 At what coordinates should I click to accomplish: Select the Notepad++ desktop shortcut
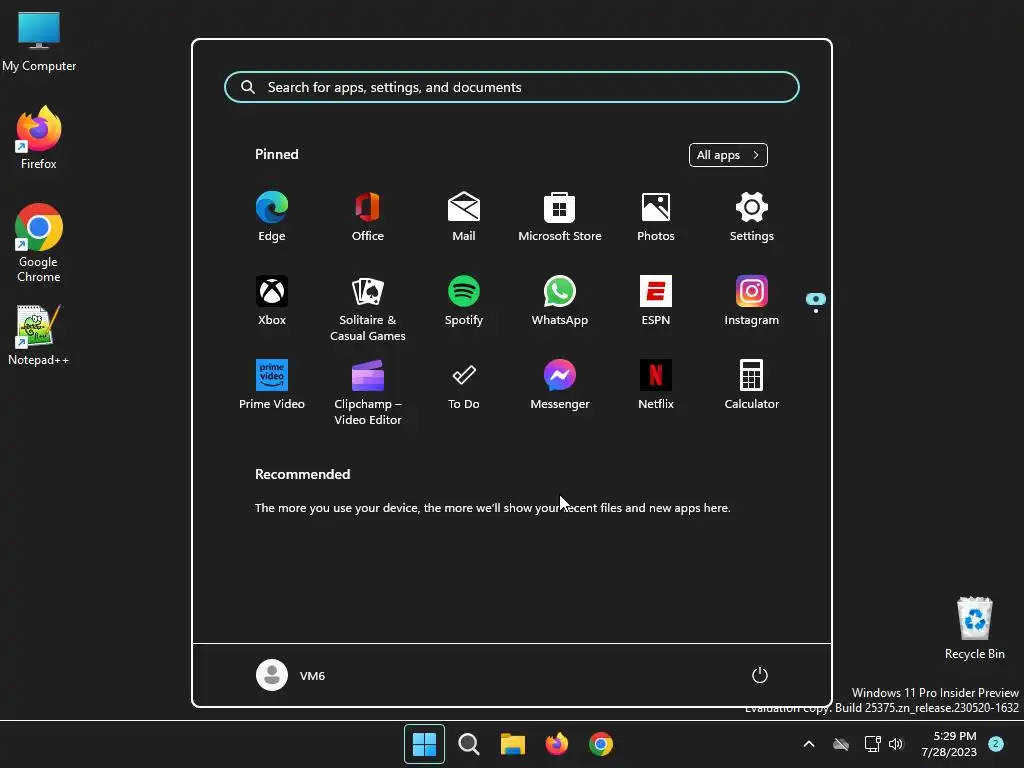pyautogui.click(x=39, y=335)
